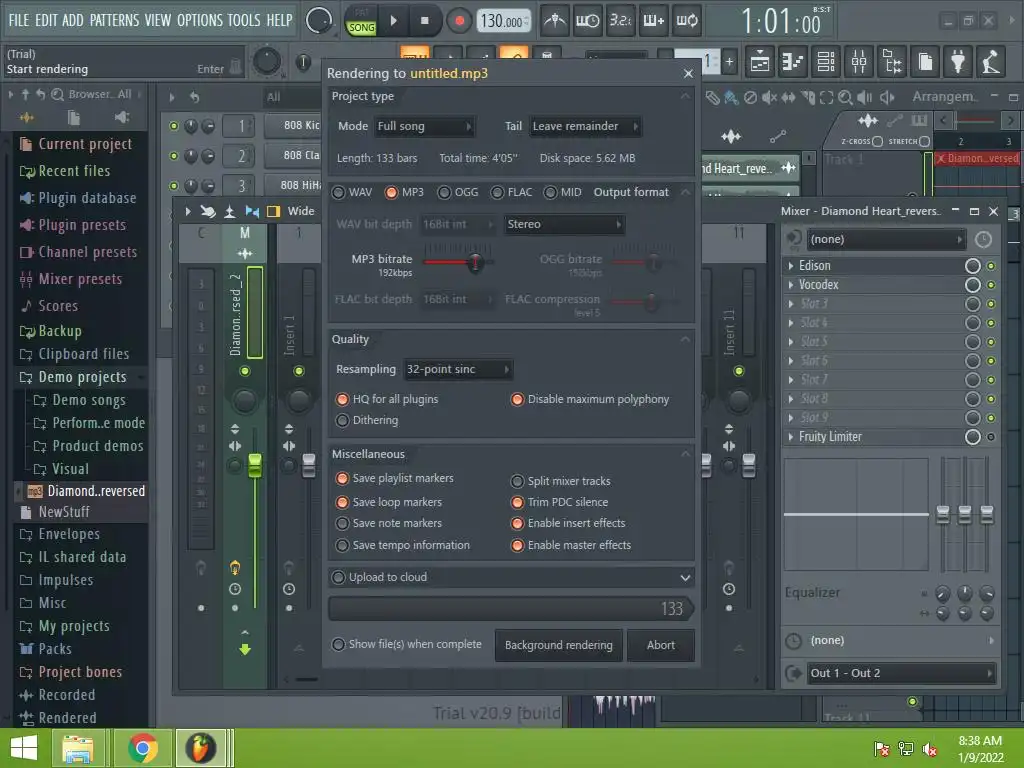The height and width of the screenshot is (768, 1024).
Task: Click the Stop button in transport
Action: point(424,21)
